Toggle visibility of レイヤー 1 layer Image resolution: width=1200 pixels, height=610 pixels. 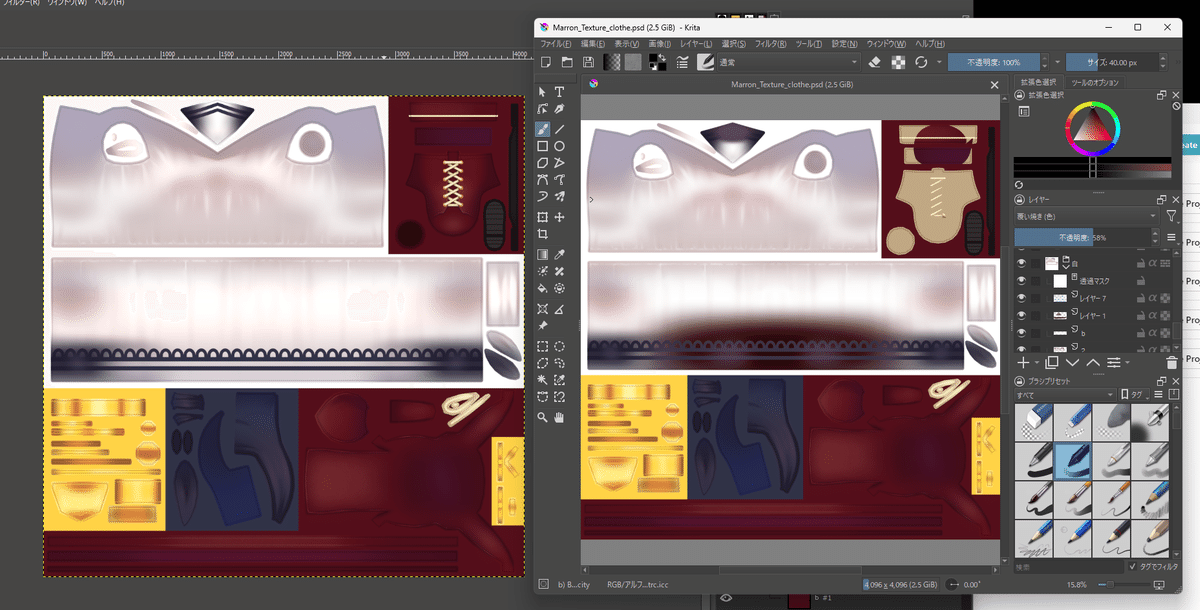point(1022,315)
